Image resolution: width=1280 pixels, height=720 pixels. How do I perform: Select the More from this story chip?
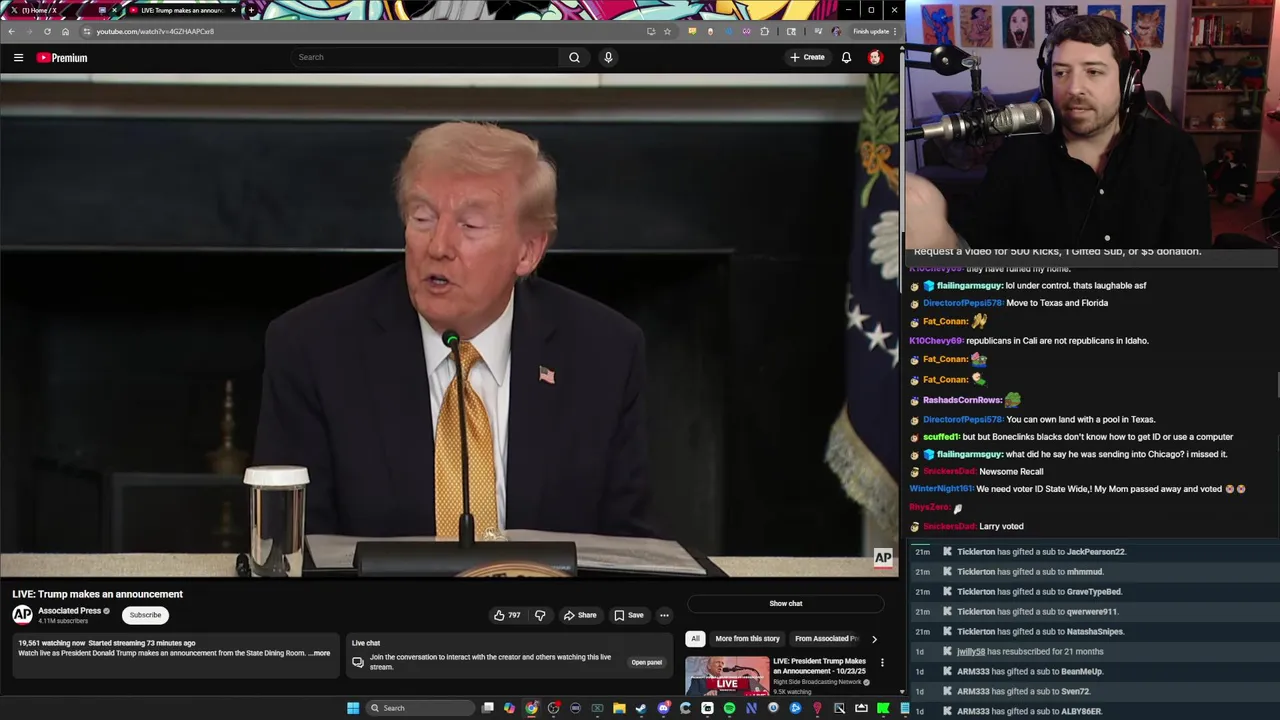(747, 638)
